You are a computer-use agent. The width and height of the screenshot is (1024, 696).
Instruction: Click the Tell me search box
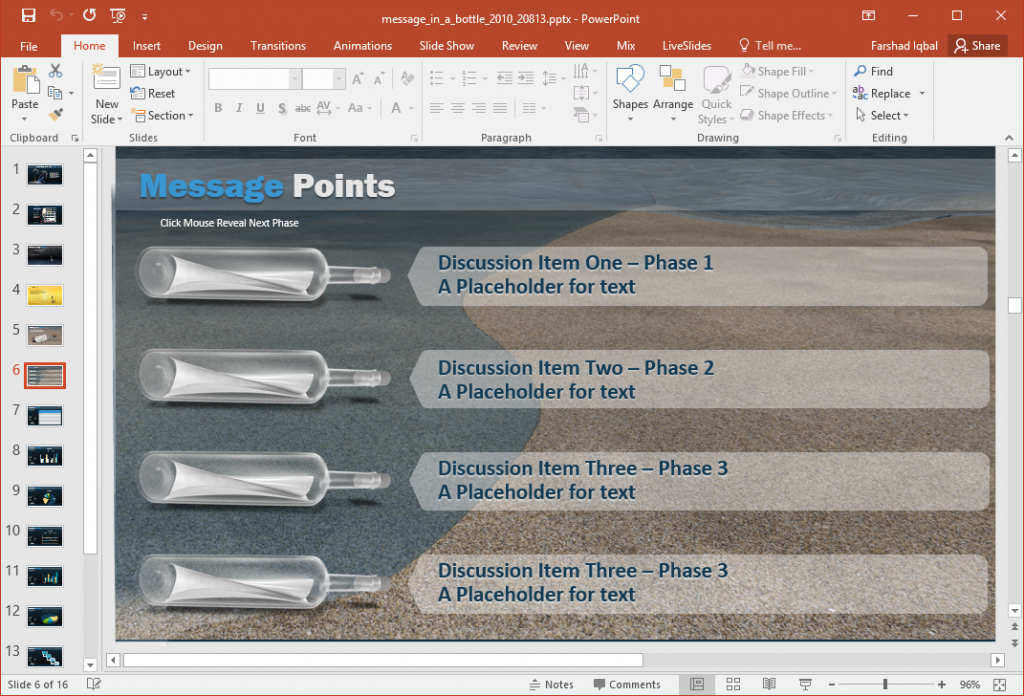[x=770, y=46]
